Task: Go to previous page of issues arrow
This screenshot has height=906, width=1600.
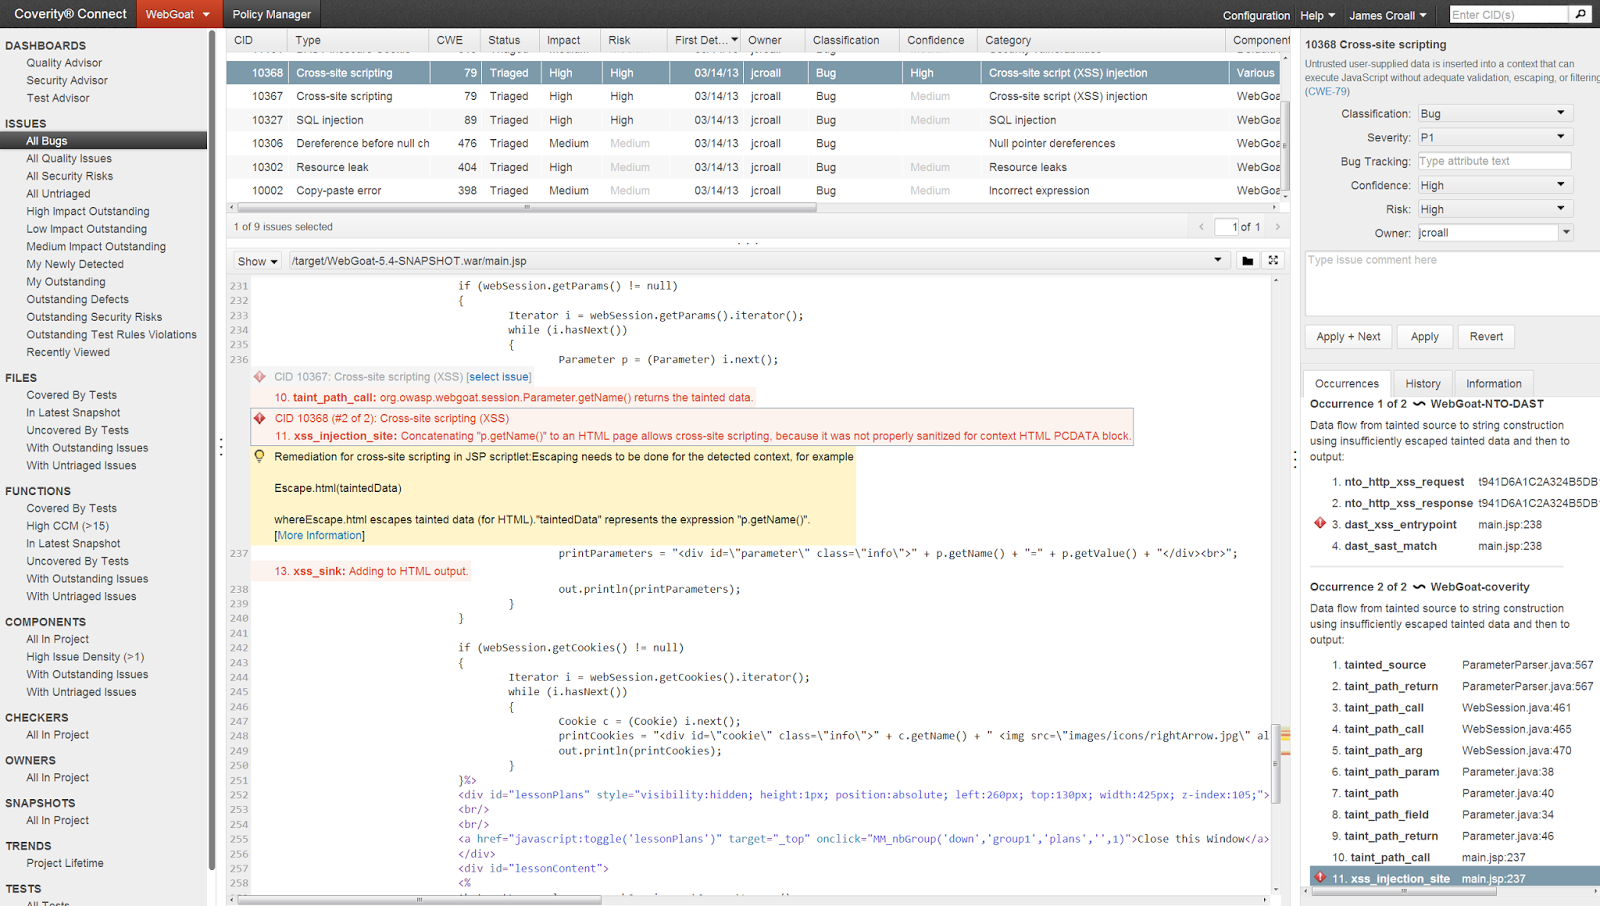Action: [1201, 227]
